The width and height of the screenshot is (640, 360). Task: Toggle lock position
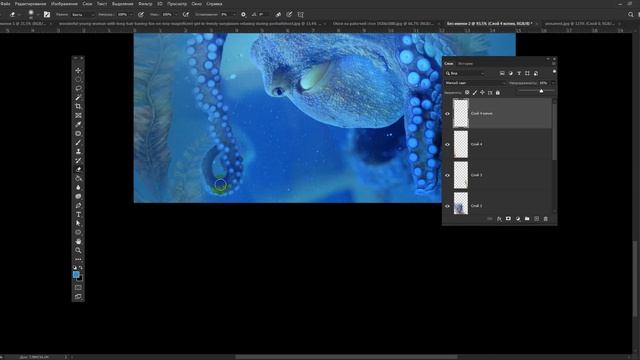tap(482, 93)
